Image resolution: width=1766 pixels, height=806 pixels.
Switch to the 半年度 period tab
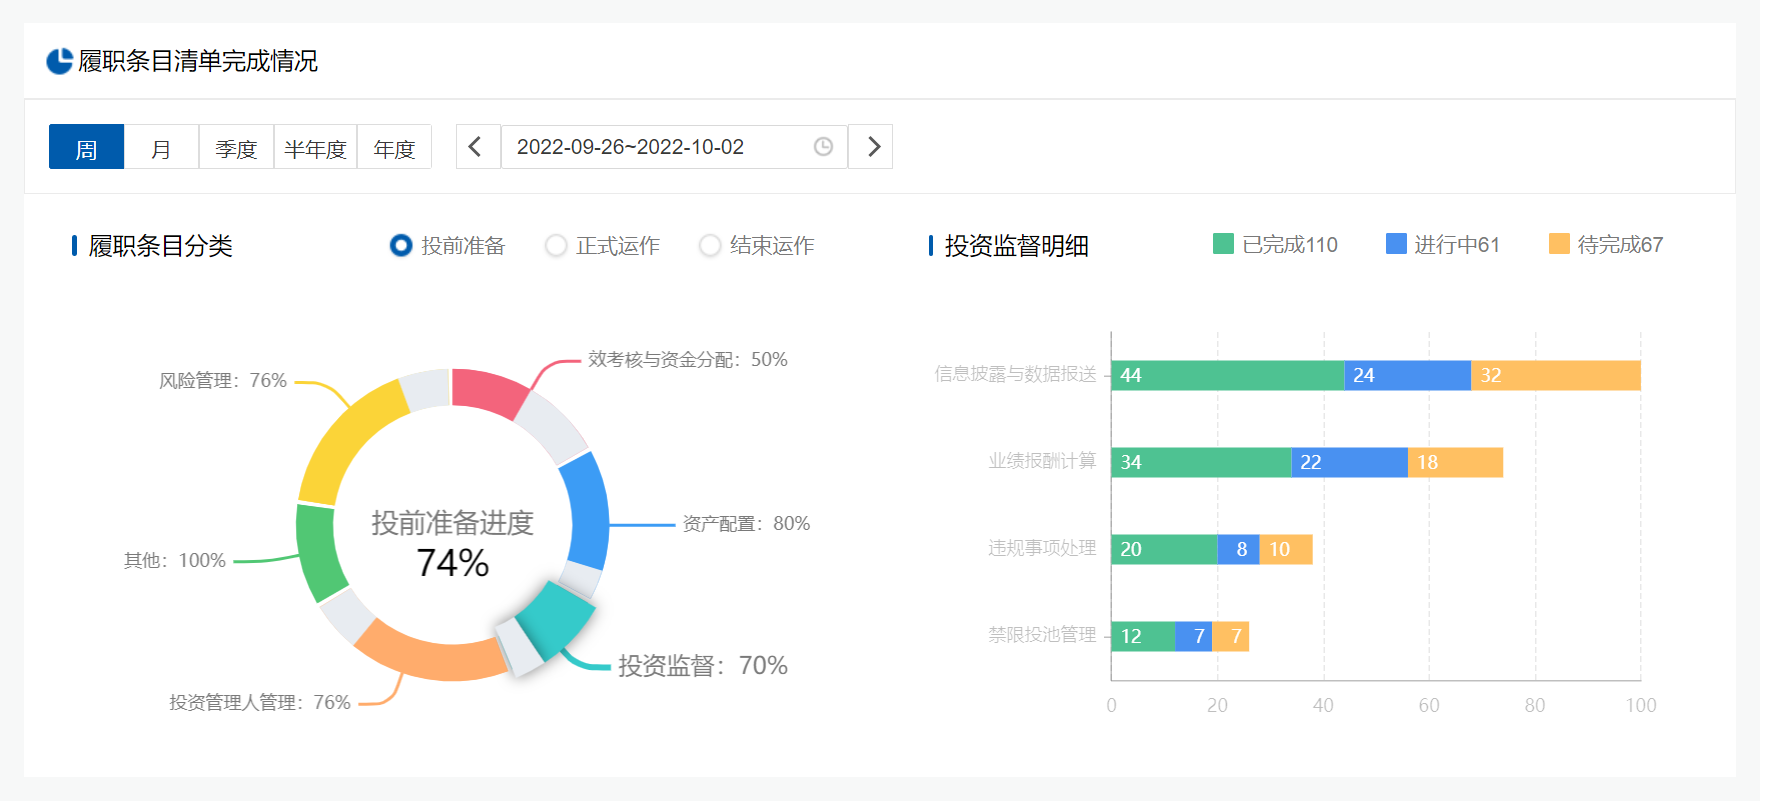[x=315, y=147]
